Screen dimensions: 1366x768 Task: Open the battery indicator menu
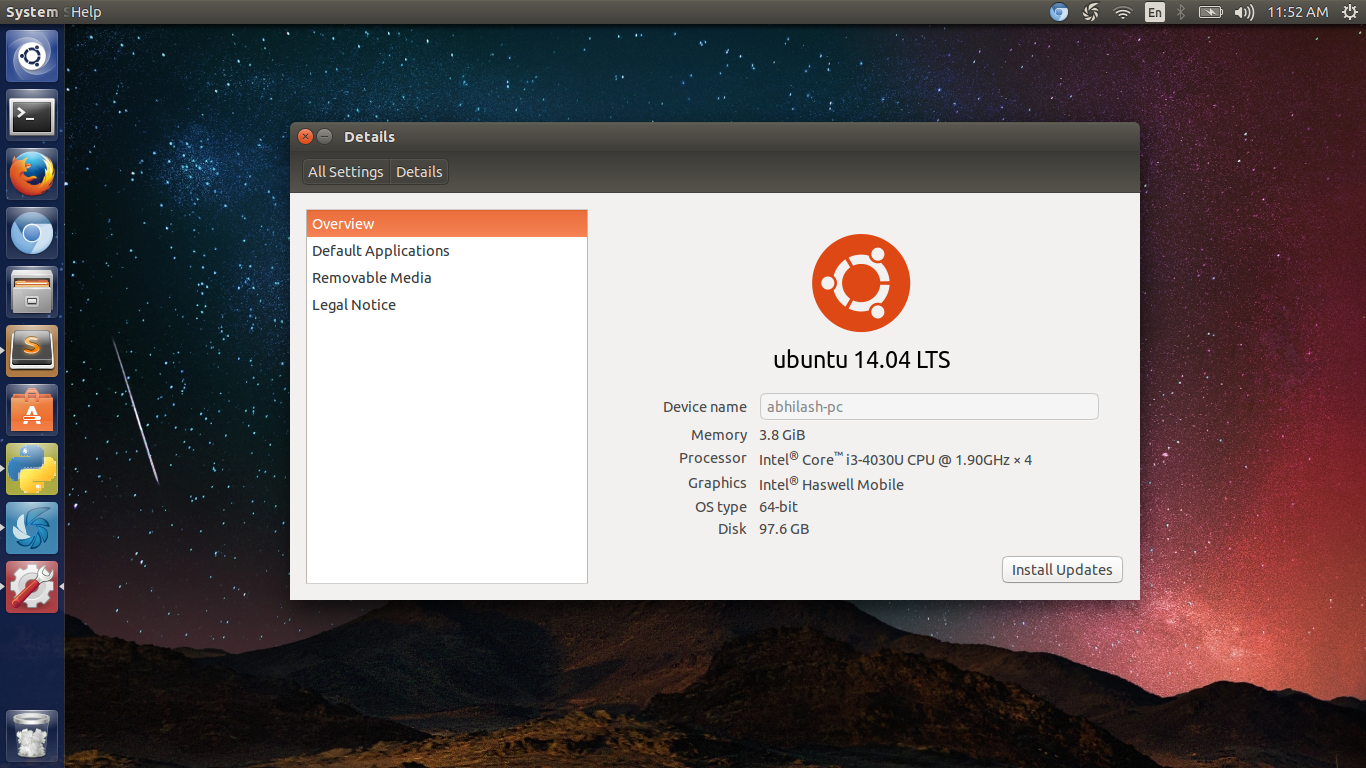[1211, 12]
